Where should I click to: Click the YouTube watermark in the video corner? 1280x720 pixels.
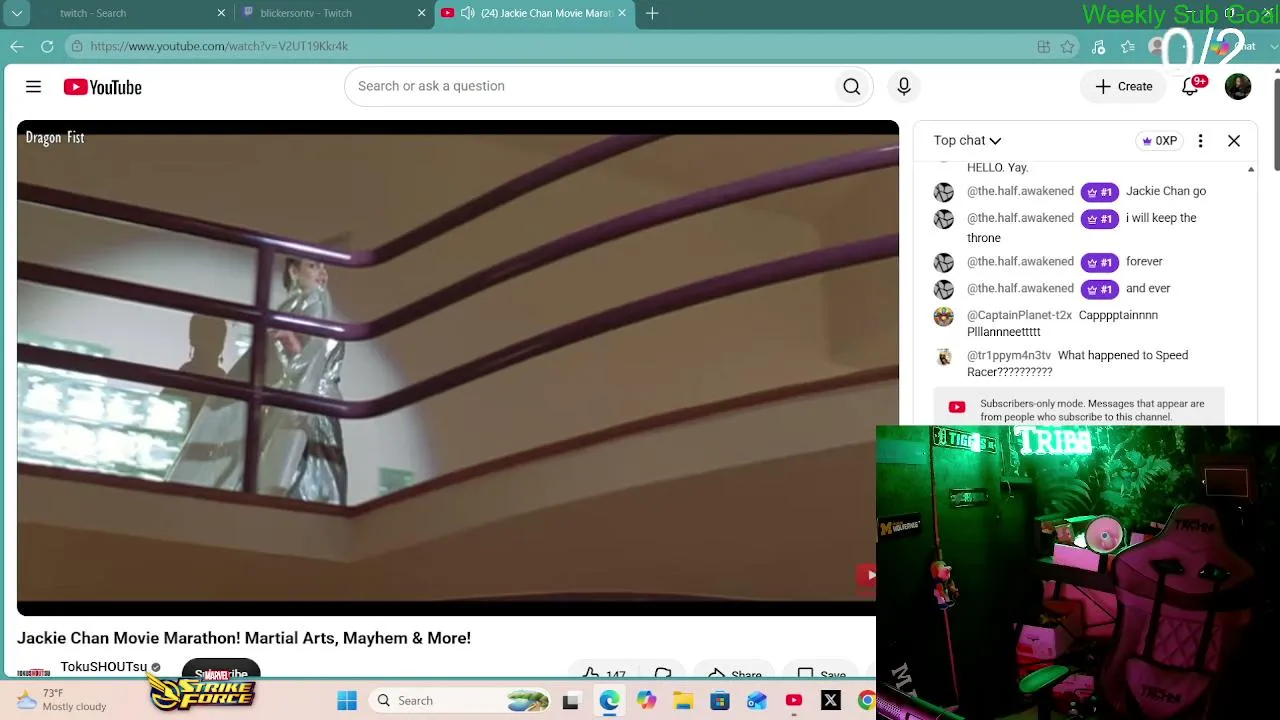pyautogui.click(x=866, y=575)
